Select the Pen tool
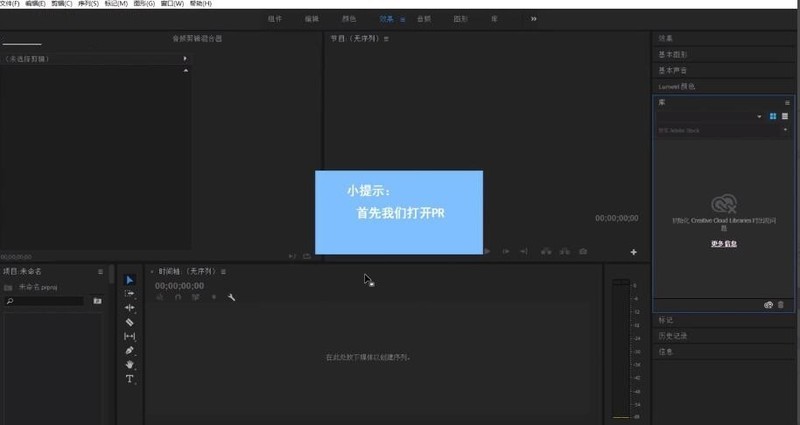 [x=129, y=351]
